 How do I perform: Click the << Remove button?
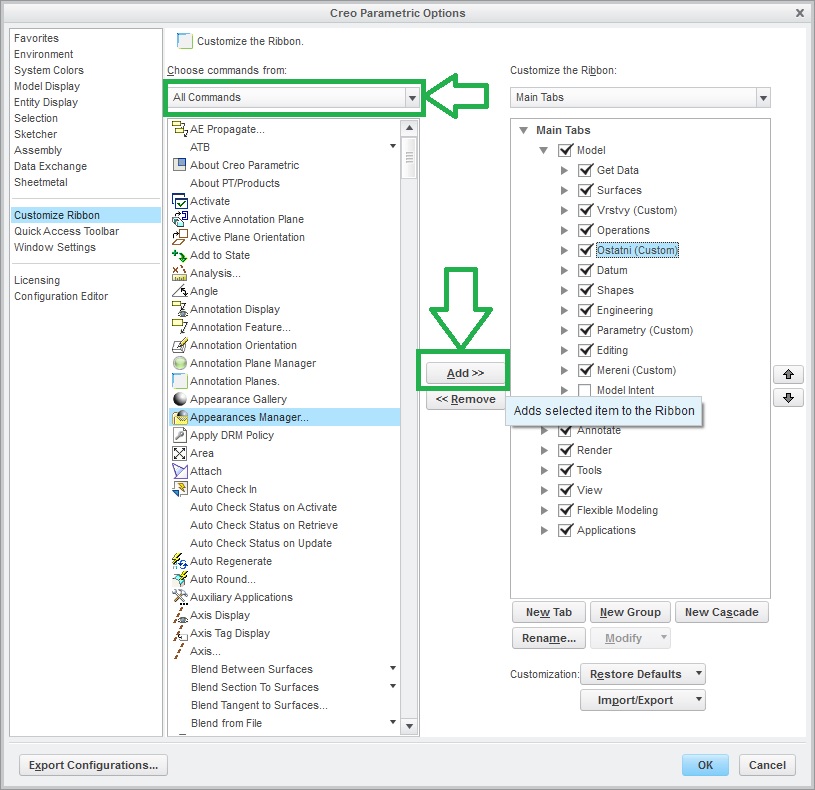click(465, 399)
